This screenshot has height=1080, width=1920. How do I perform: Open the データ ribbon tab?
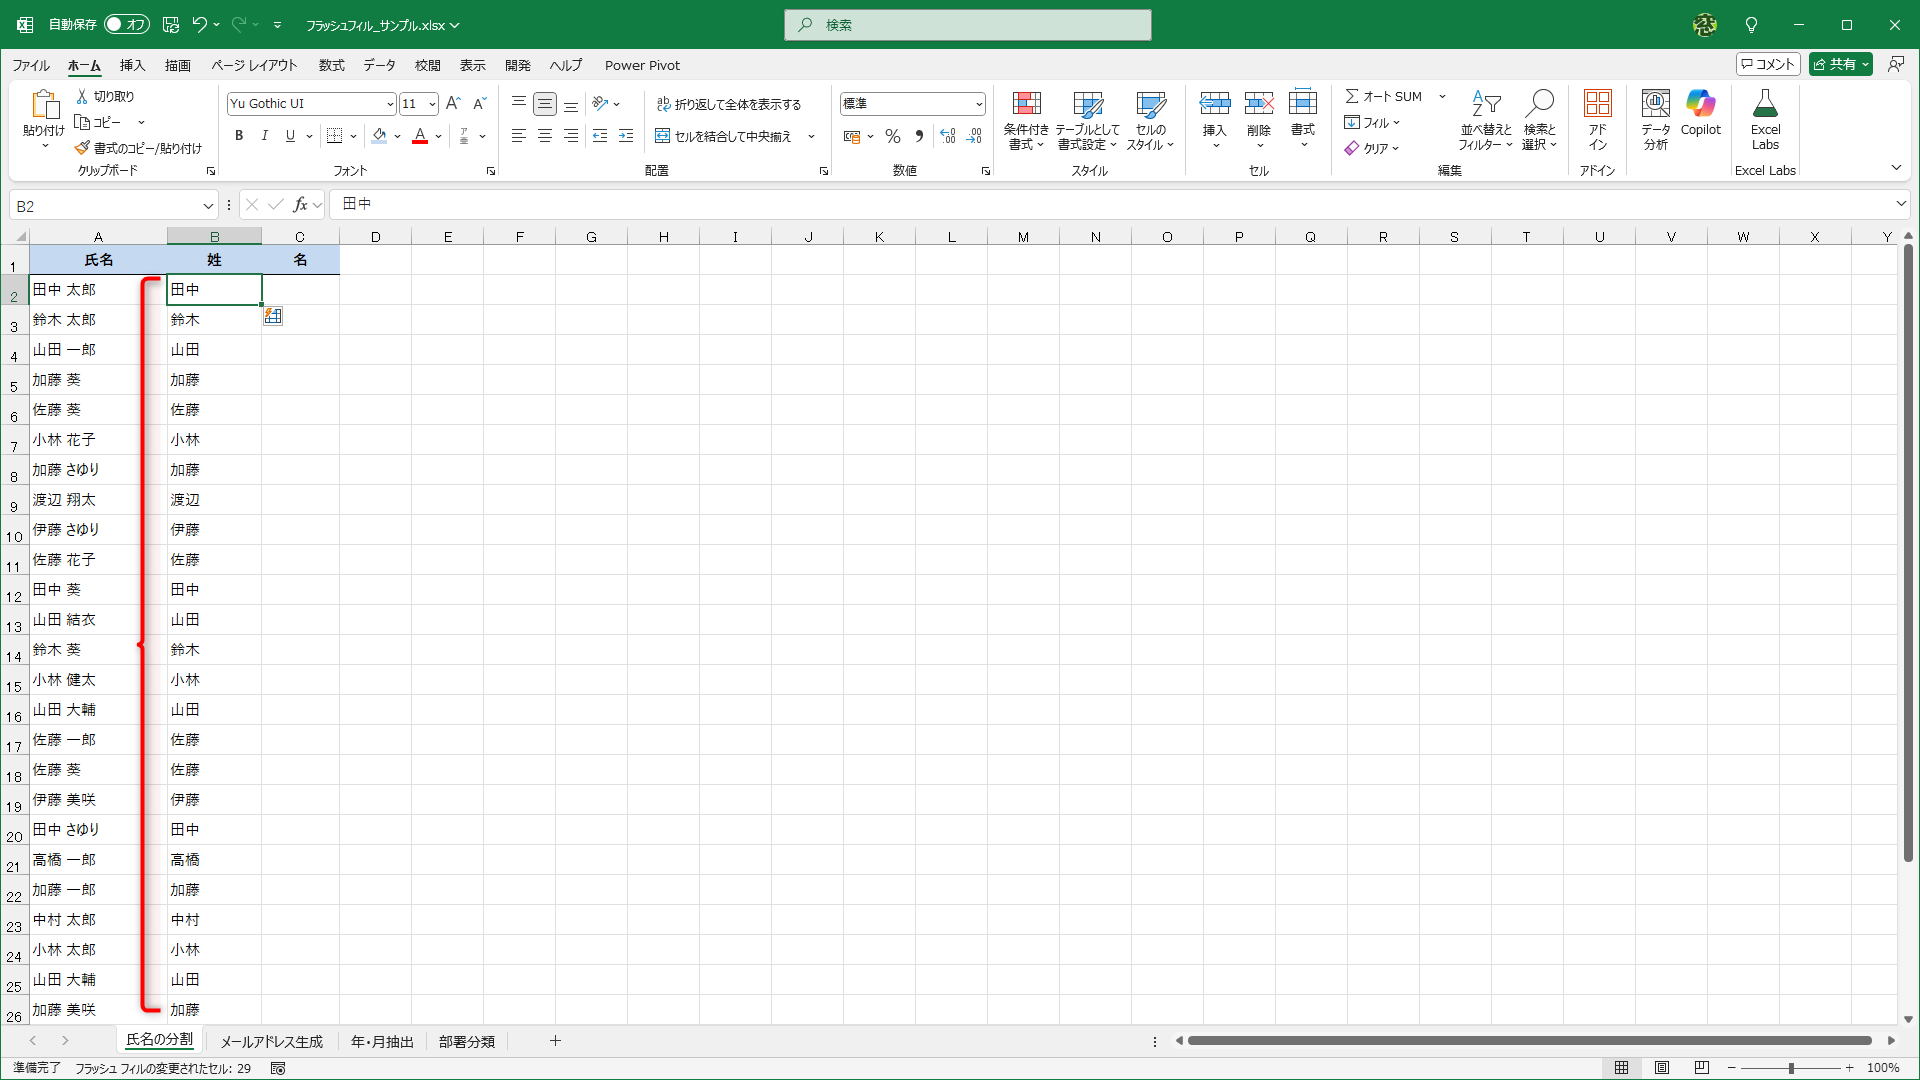pos(379,65)
